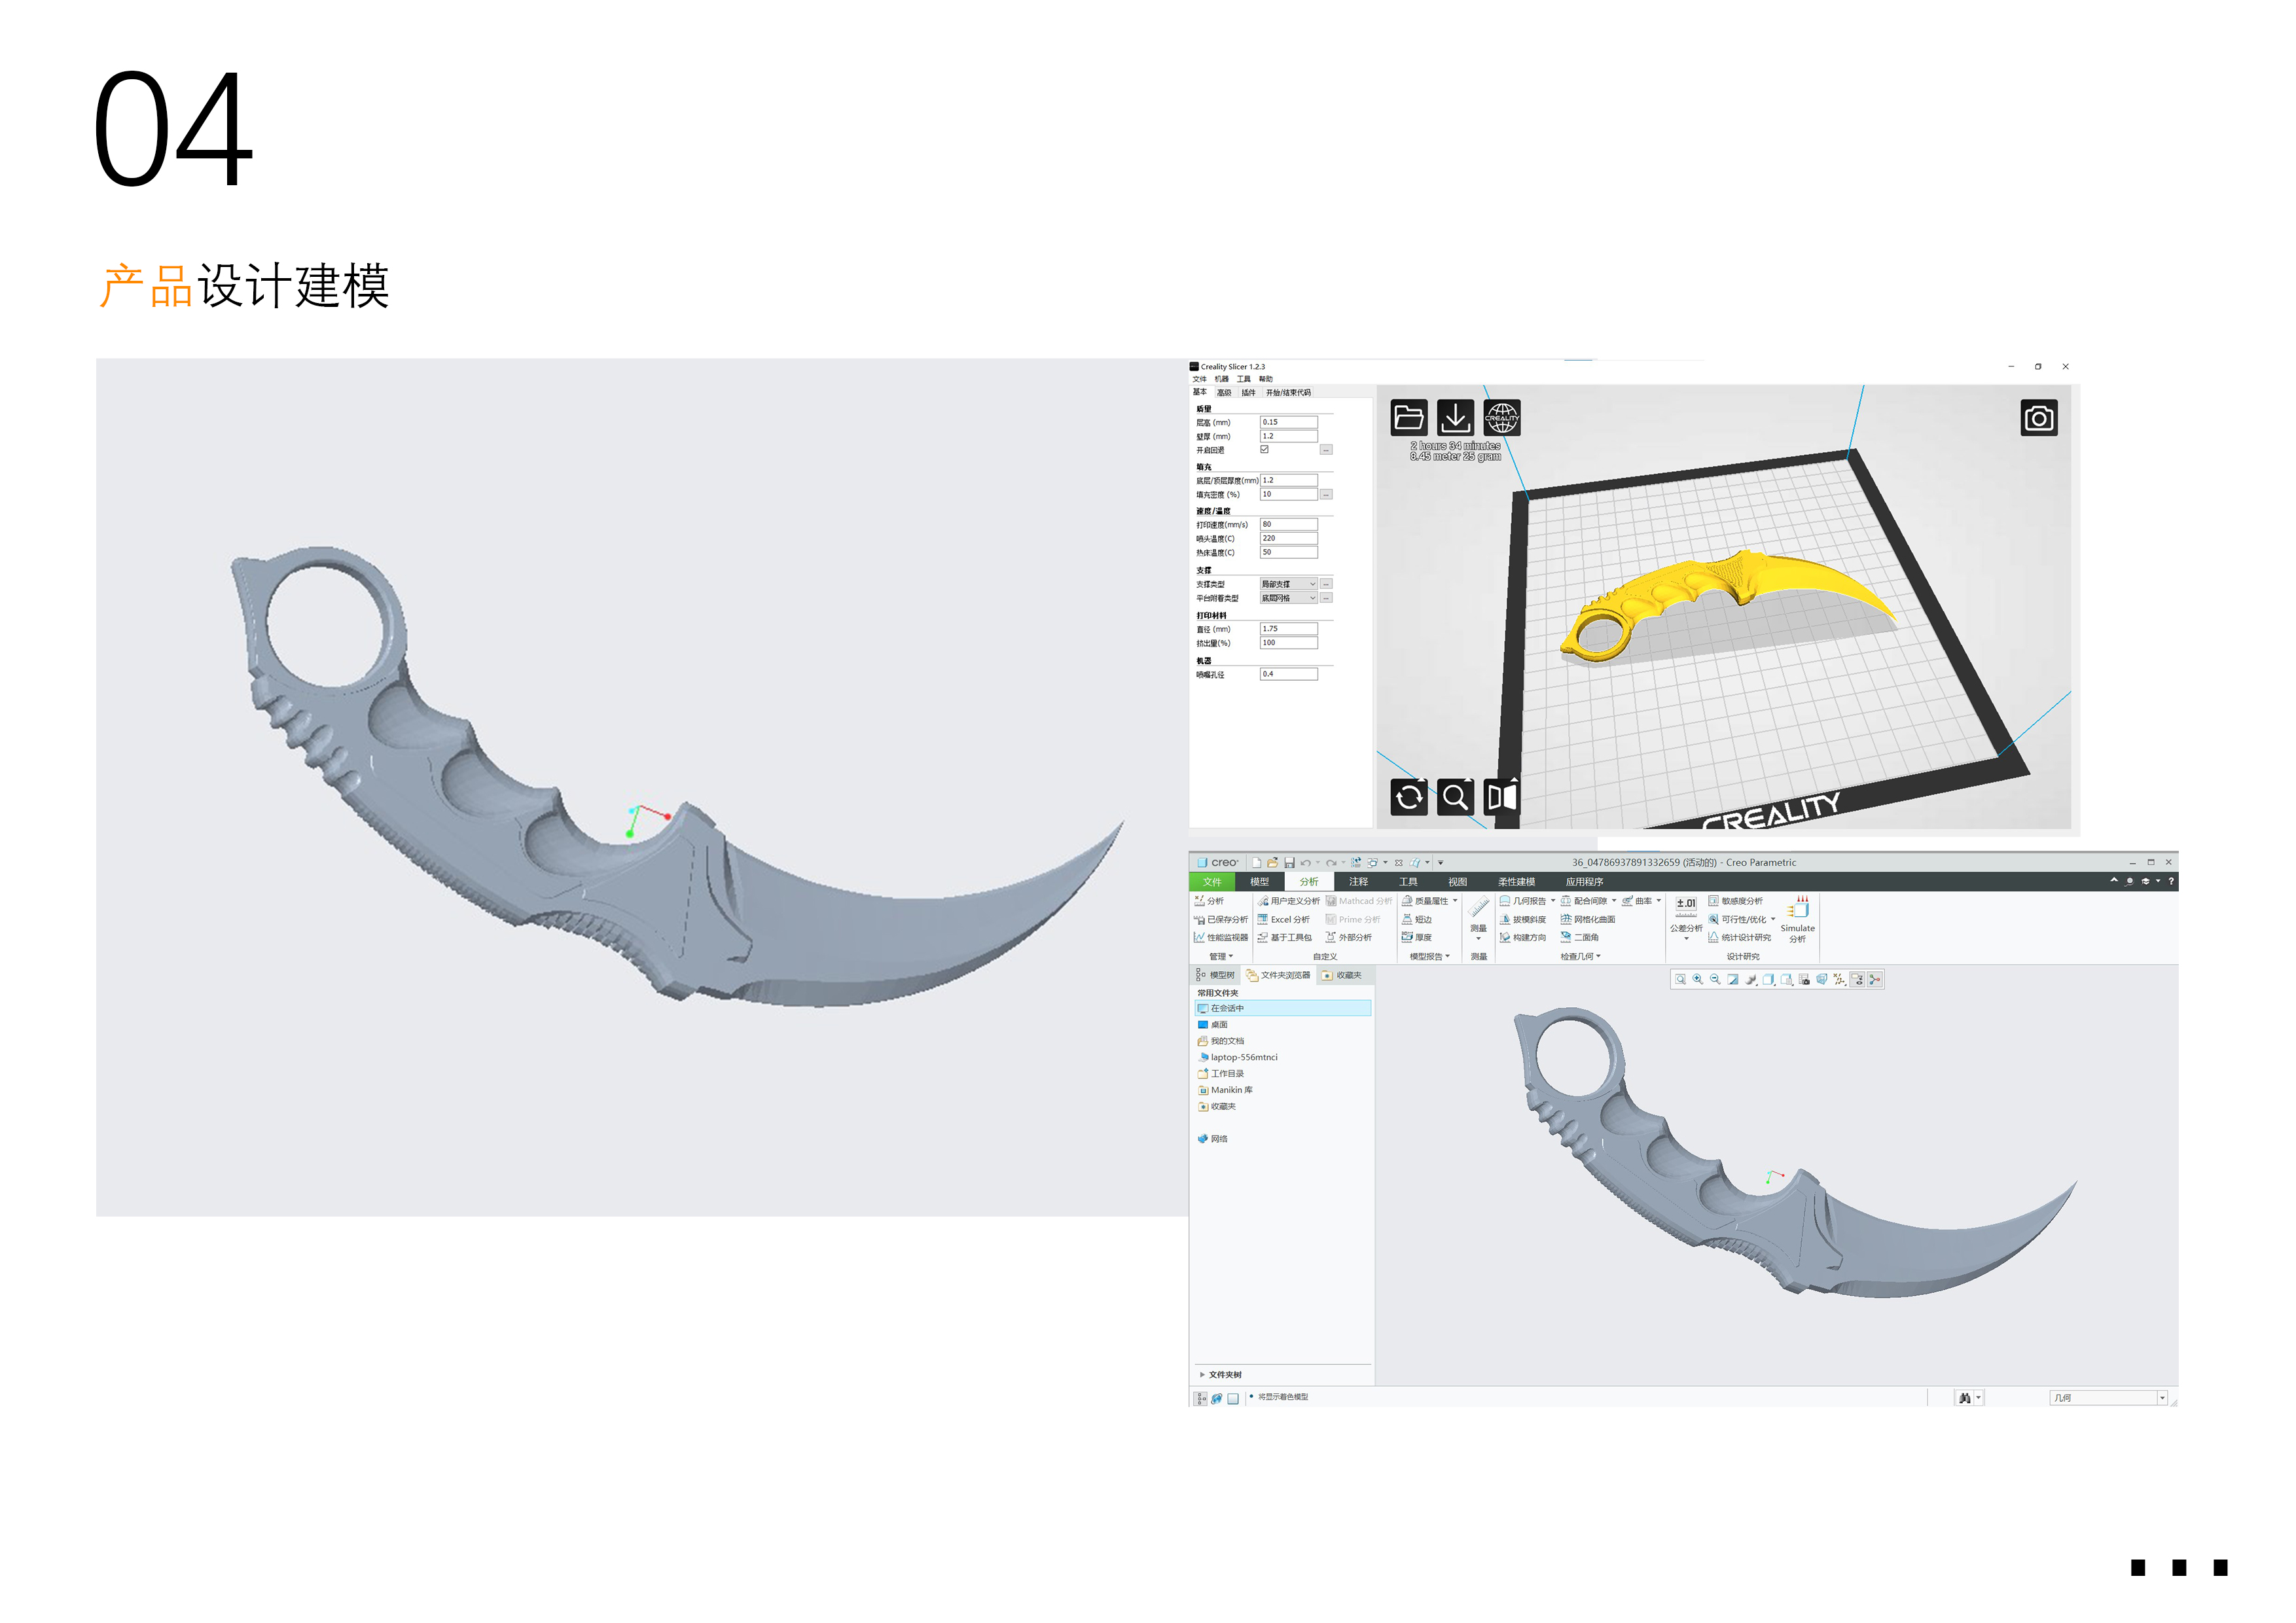Switch to the 高级 tab in Creality Slicer
Image resolution: width=2296 pixels, height=1623 pixels.
[1226, 392]
